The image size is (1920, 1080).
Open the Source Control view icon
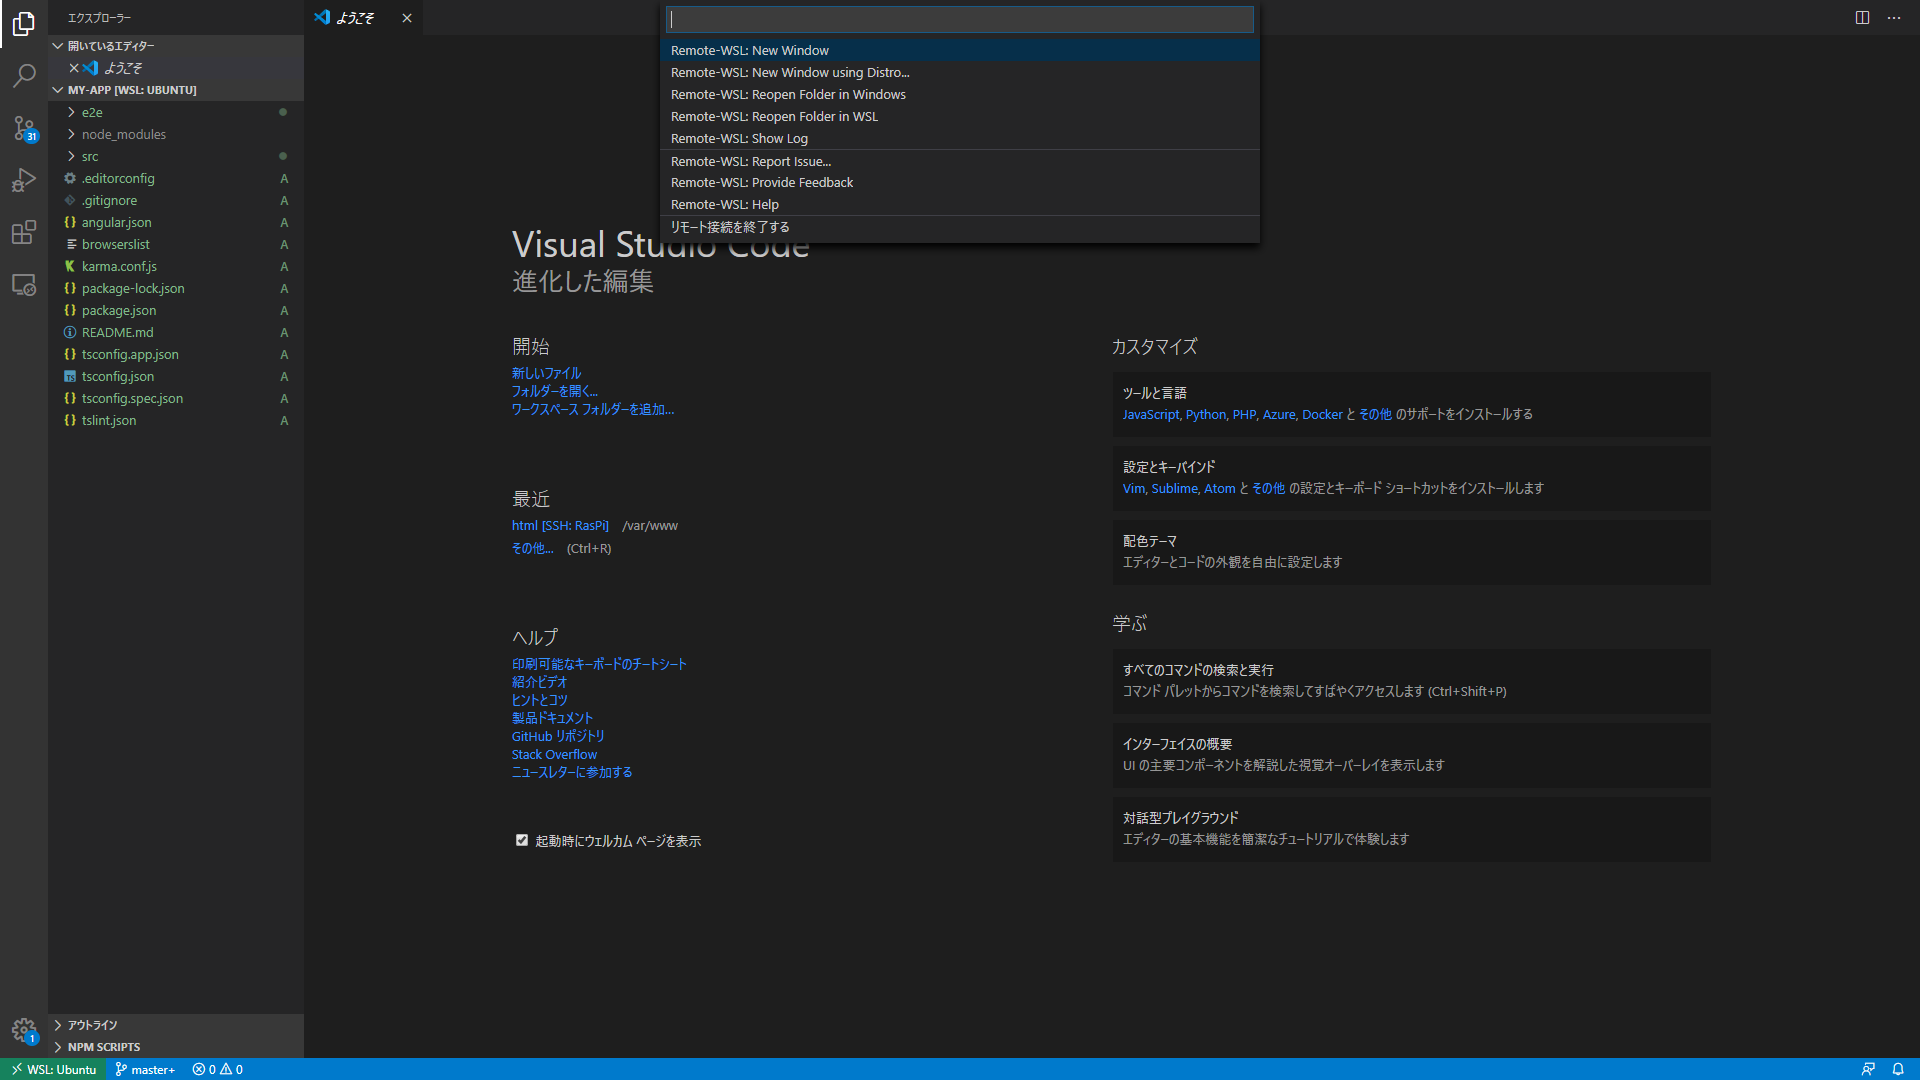click(x=24, y=128)
